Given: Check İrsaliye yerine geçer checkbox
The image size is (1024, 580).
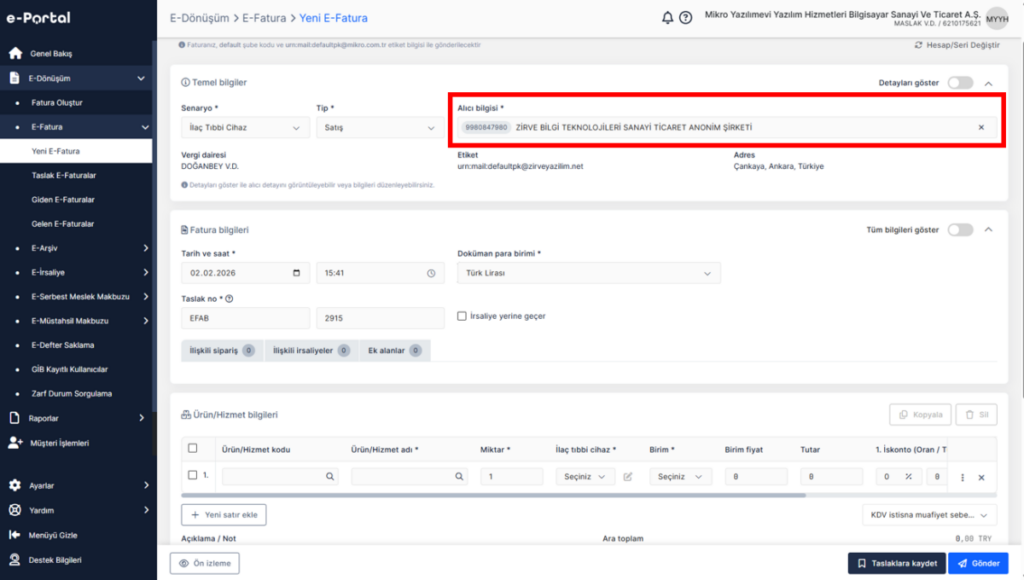Looking at the screenshot, I should [462, 316].
